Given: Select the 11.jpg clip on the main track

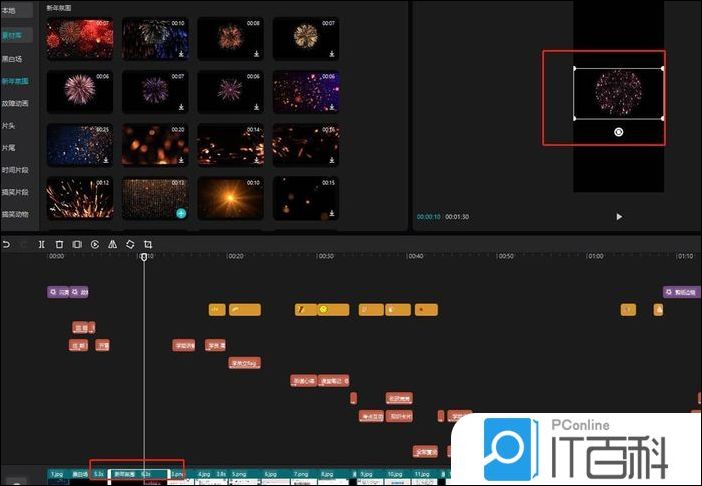Looking at the screenshot, I should [424, 477].
